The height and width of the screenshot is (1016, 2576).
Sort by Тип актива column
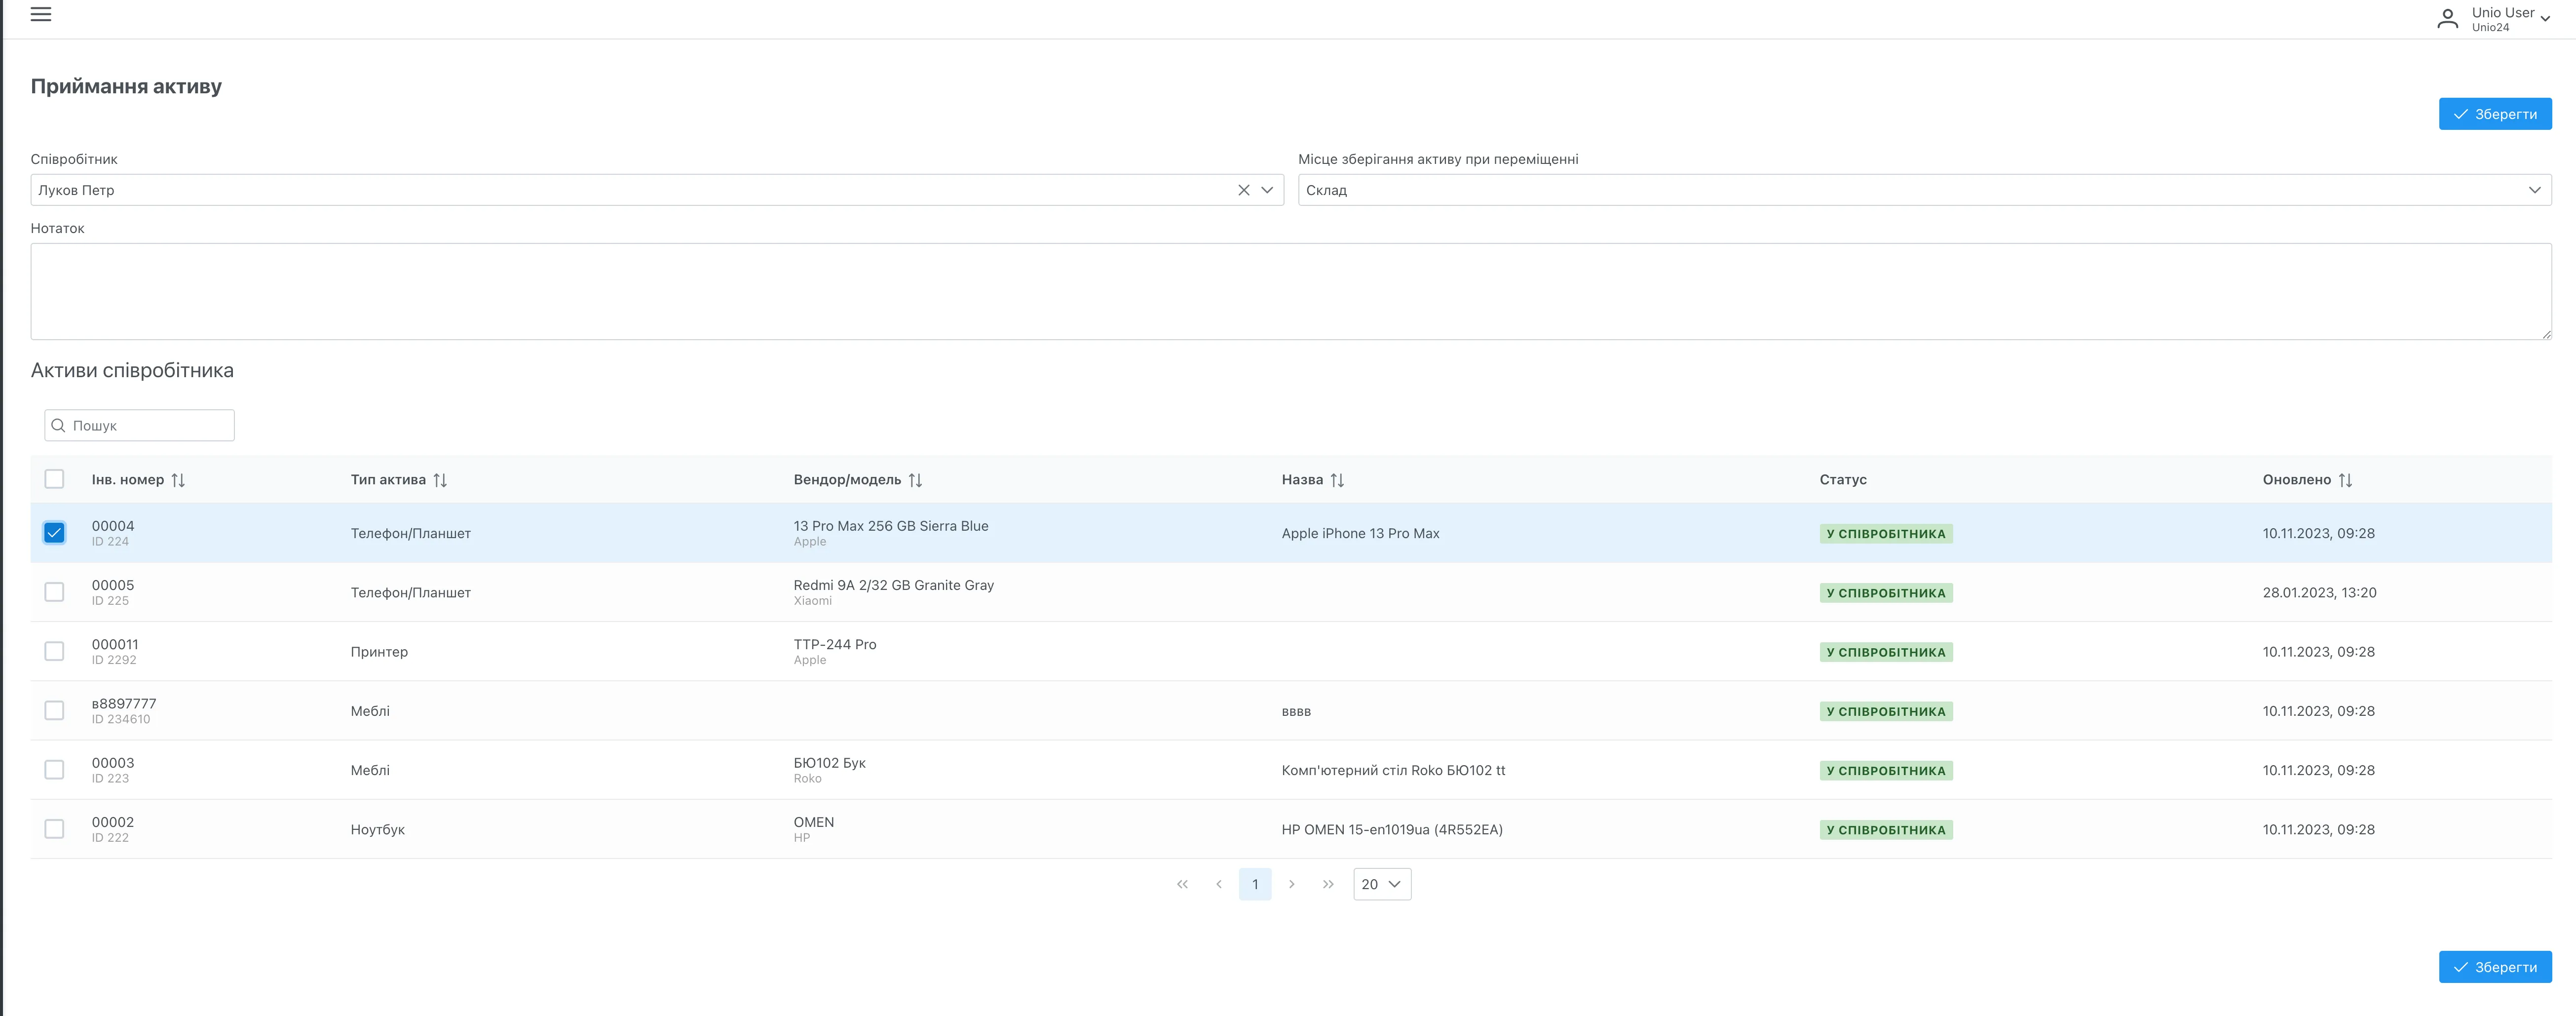click(440, 480)
